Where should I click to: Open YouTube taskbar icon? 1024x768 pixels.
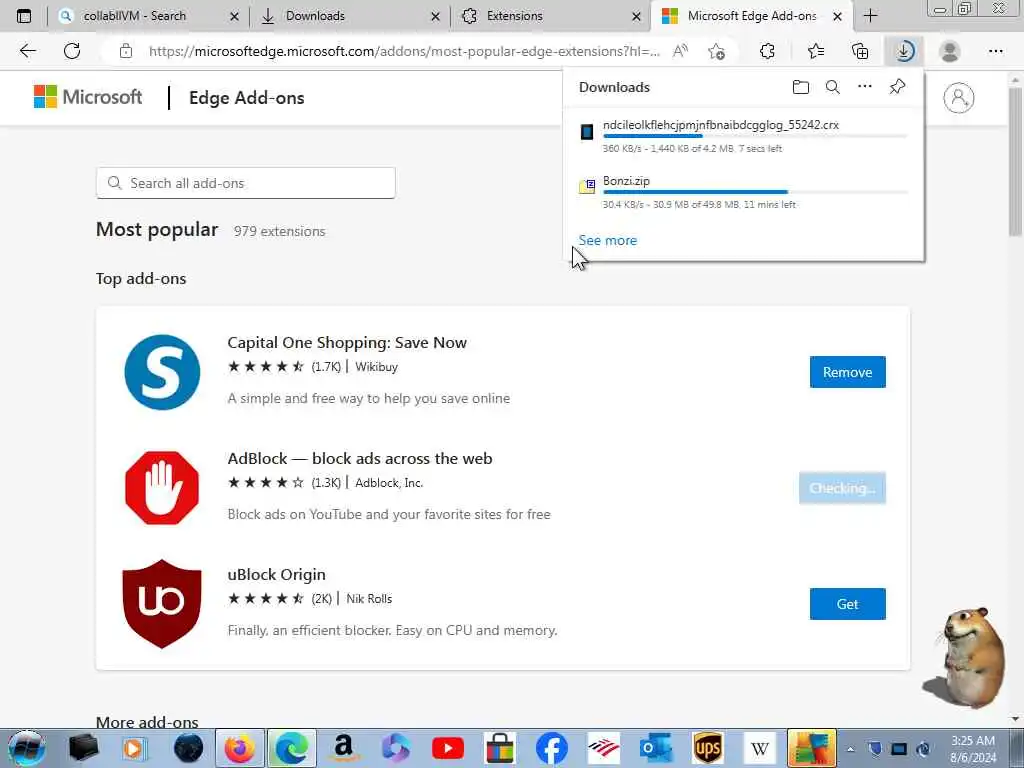[x=448, y=748]
